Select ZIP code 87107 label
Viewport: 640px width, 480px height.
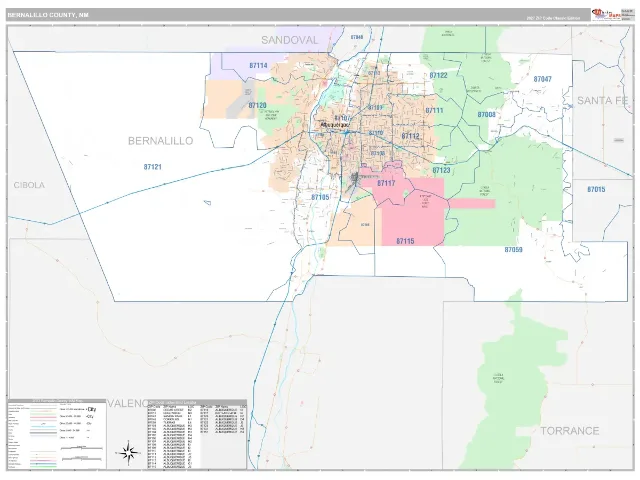point(342,118)
